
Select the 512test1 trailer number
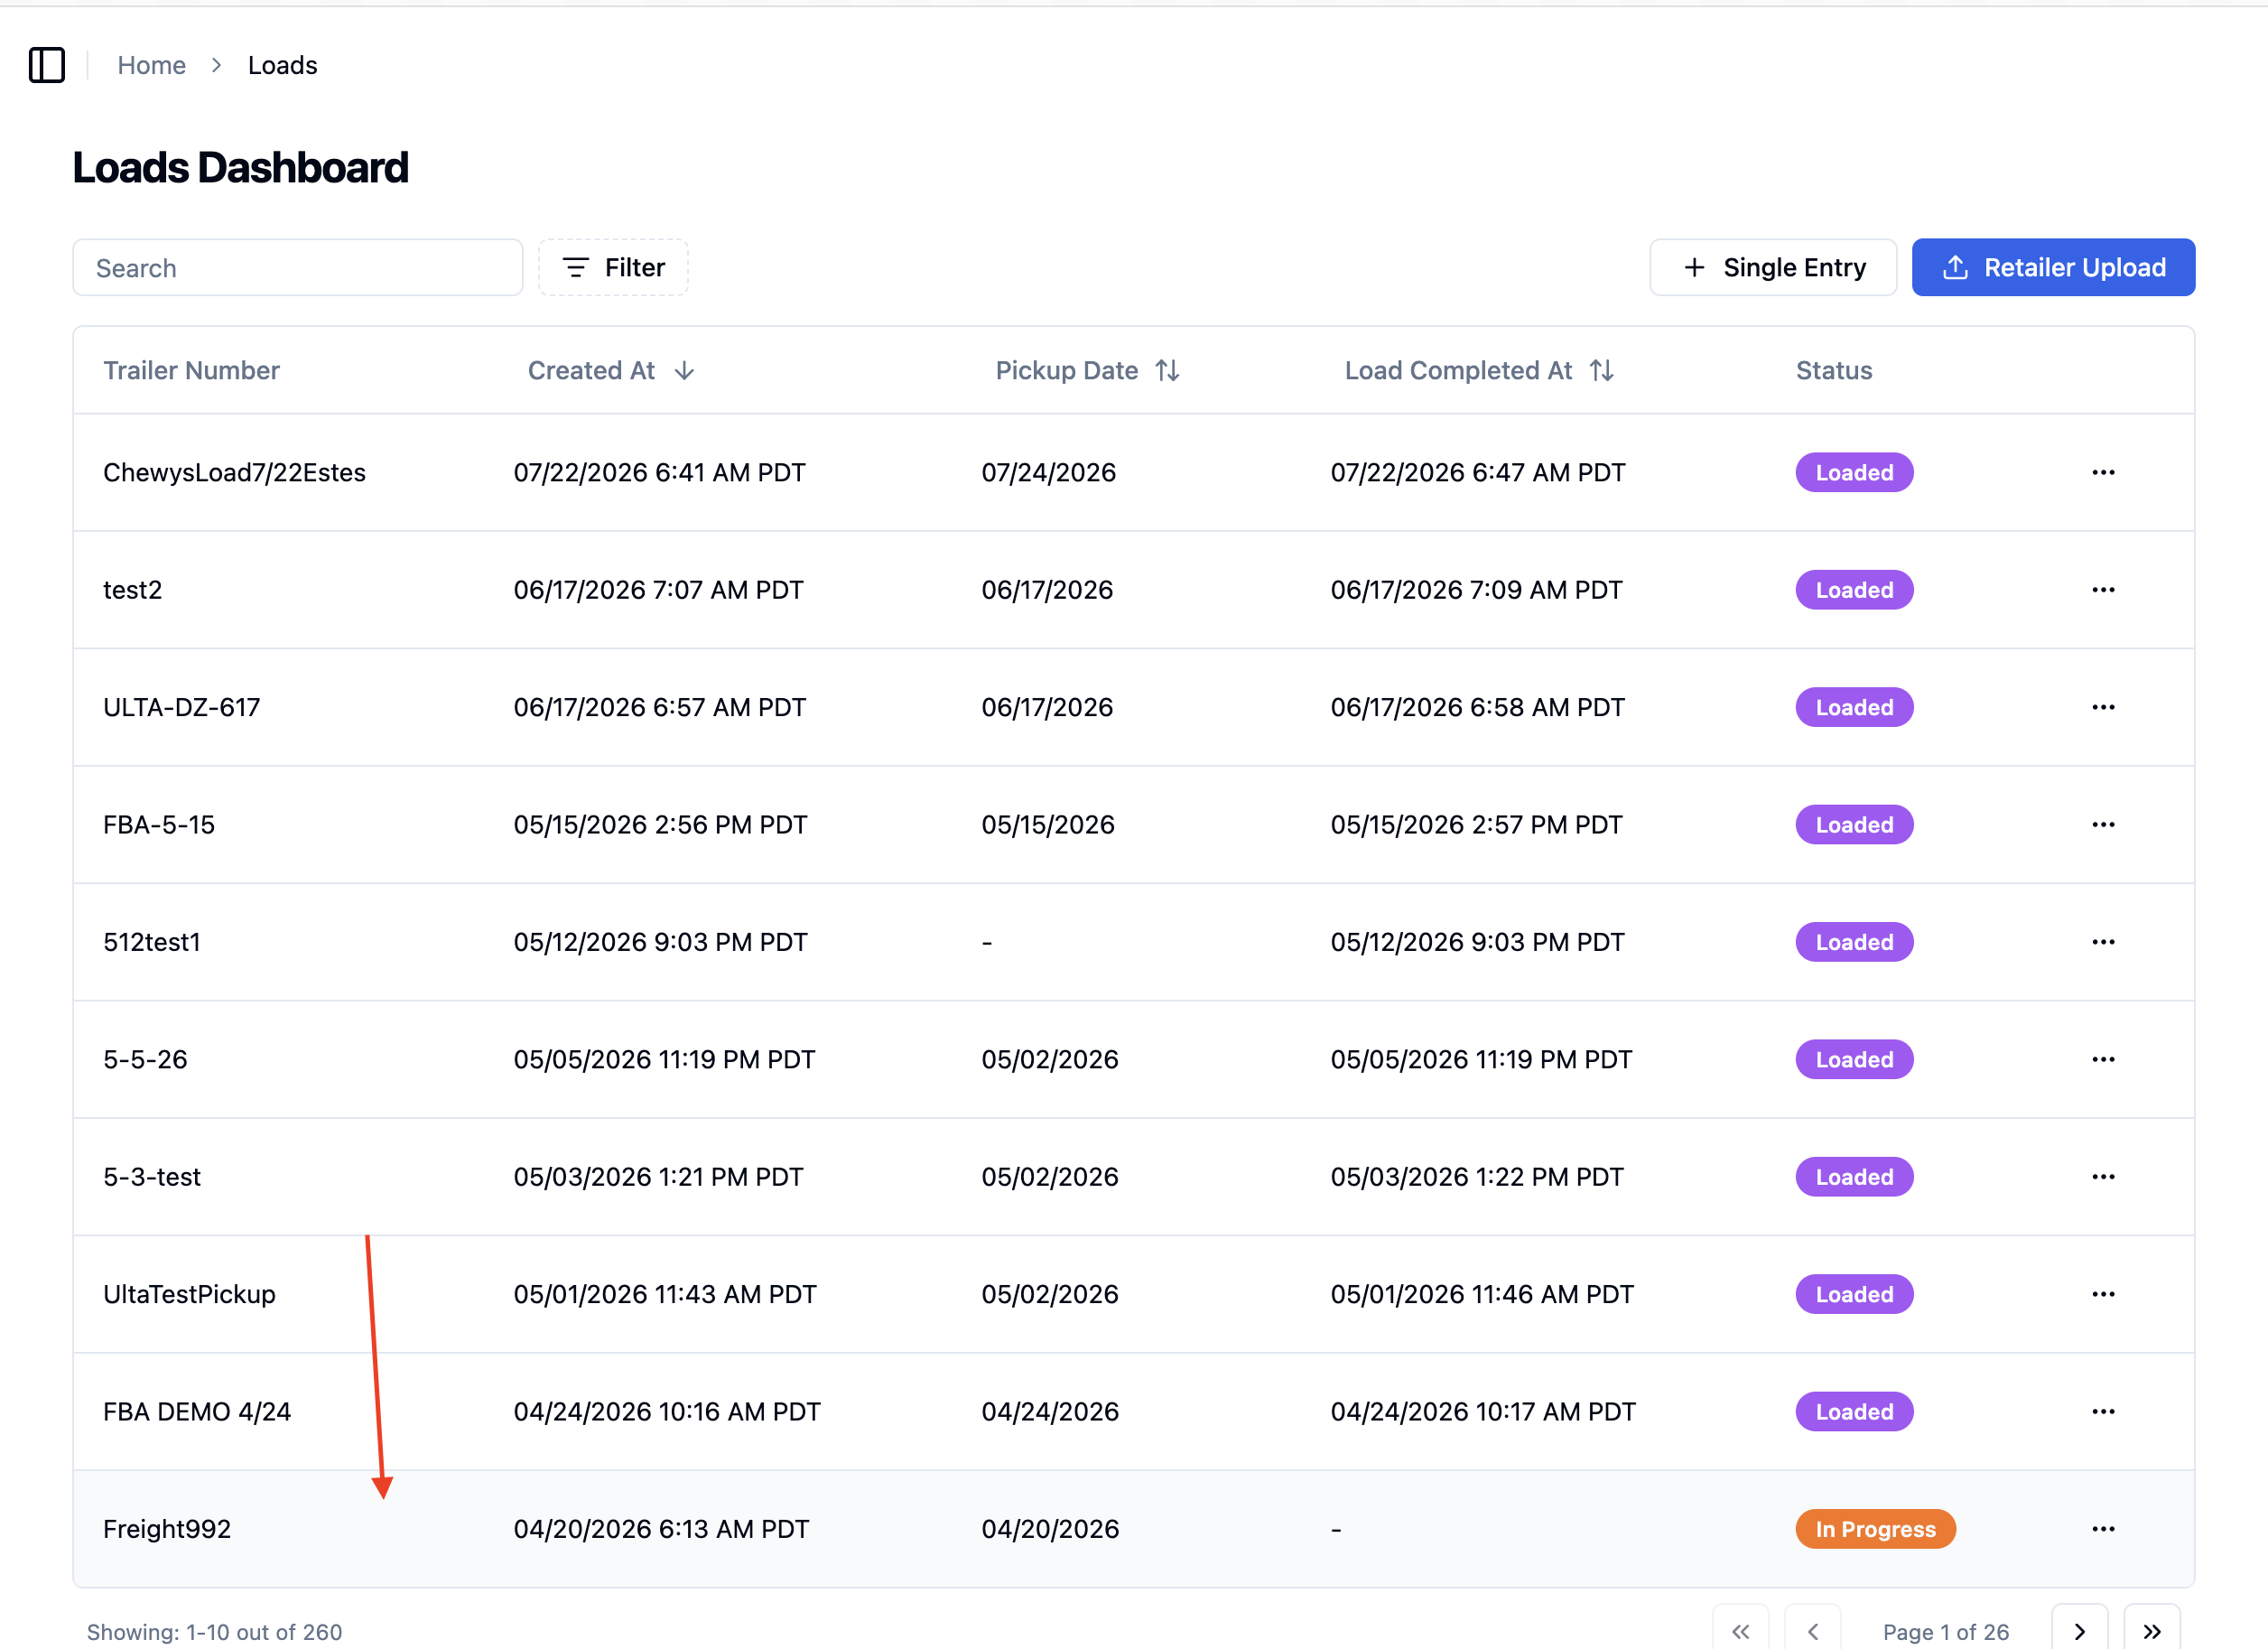[152, 942]
